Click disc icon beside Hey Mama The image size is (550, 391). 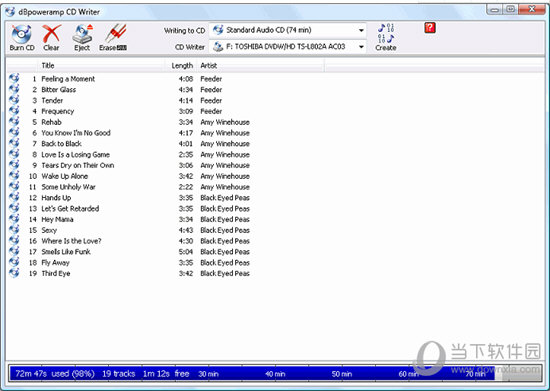(x=14, y=218)
